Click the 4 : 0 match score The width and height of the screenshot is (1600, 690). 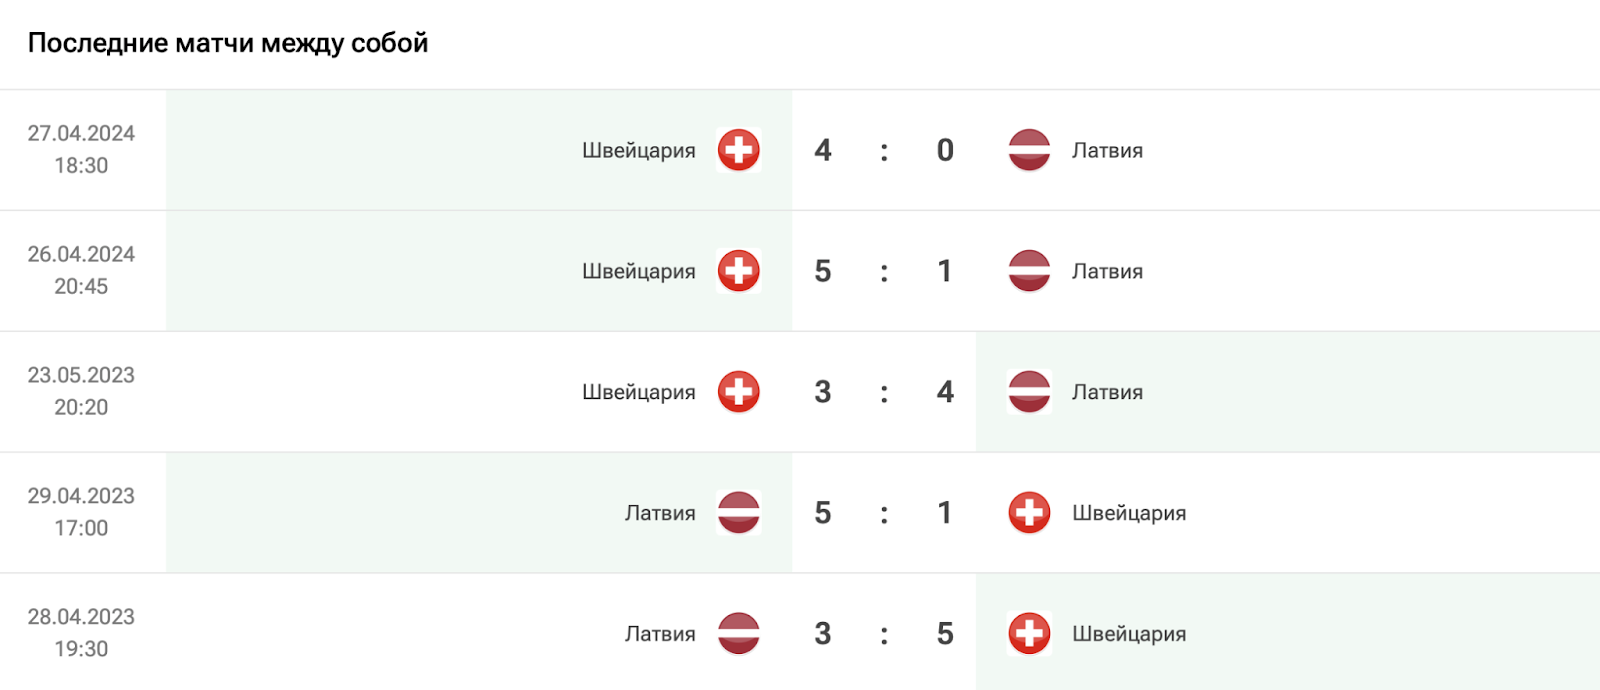tap(884, 151)
